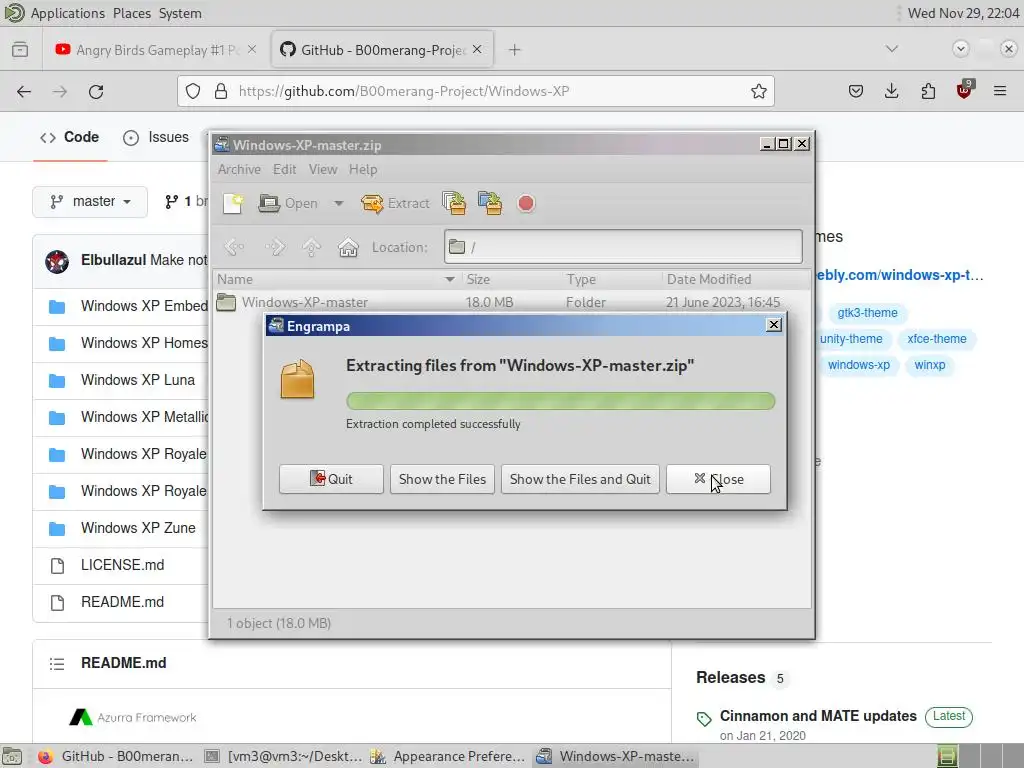Open the Cinnamon and MATE updates release
Image resolution: width=1024 pixels, height=768 pixels.
(818, 716)
